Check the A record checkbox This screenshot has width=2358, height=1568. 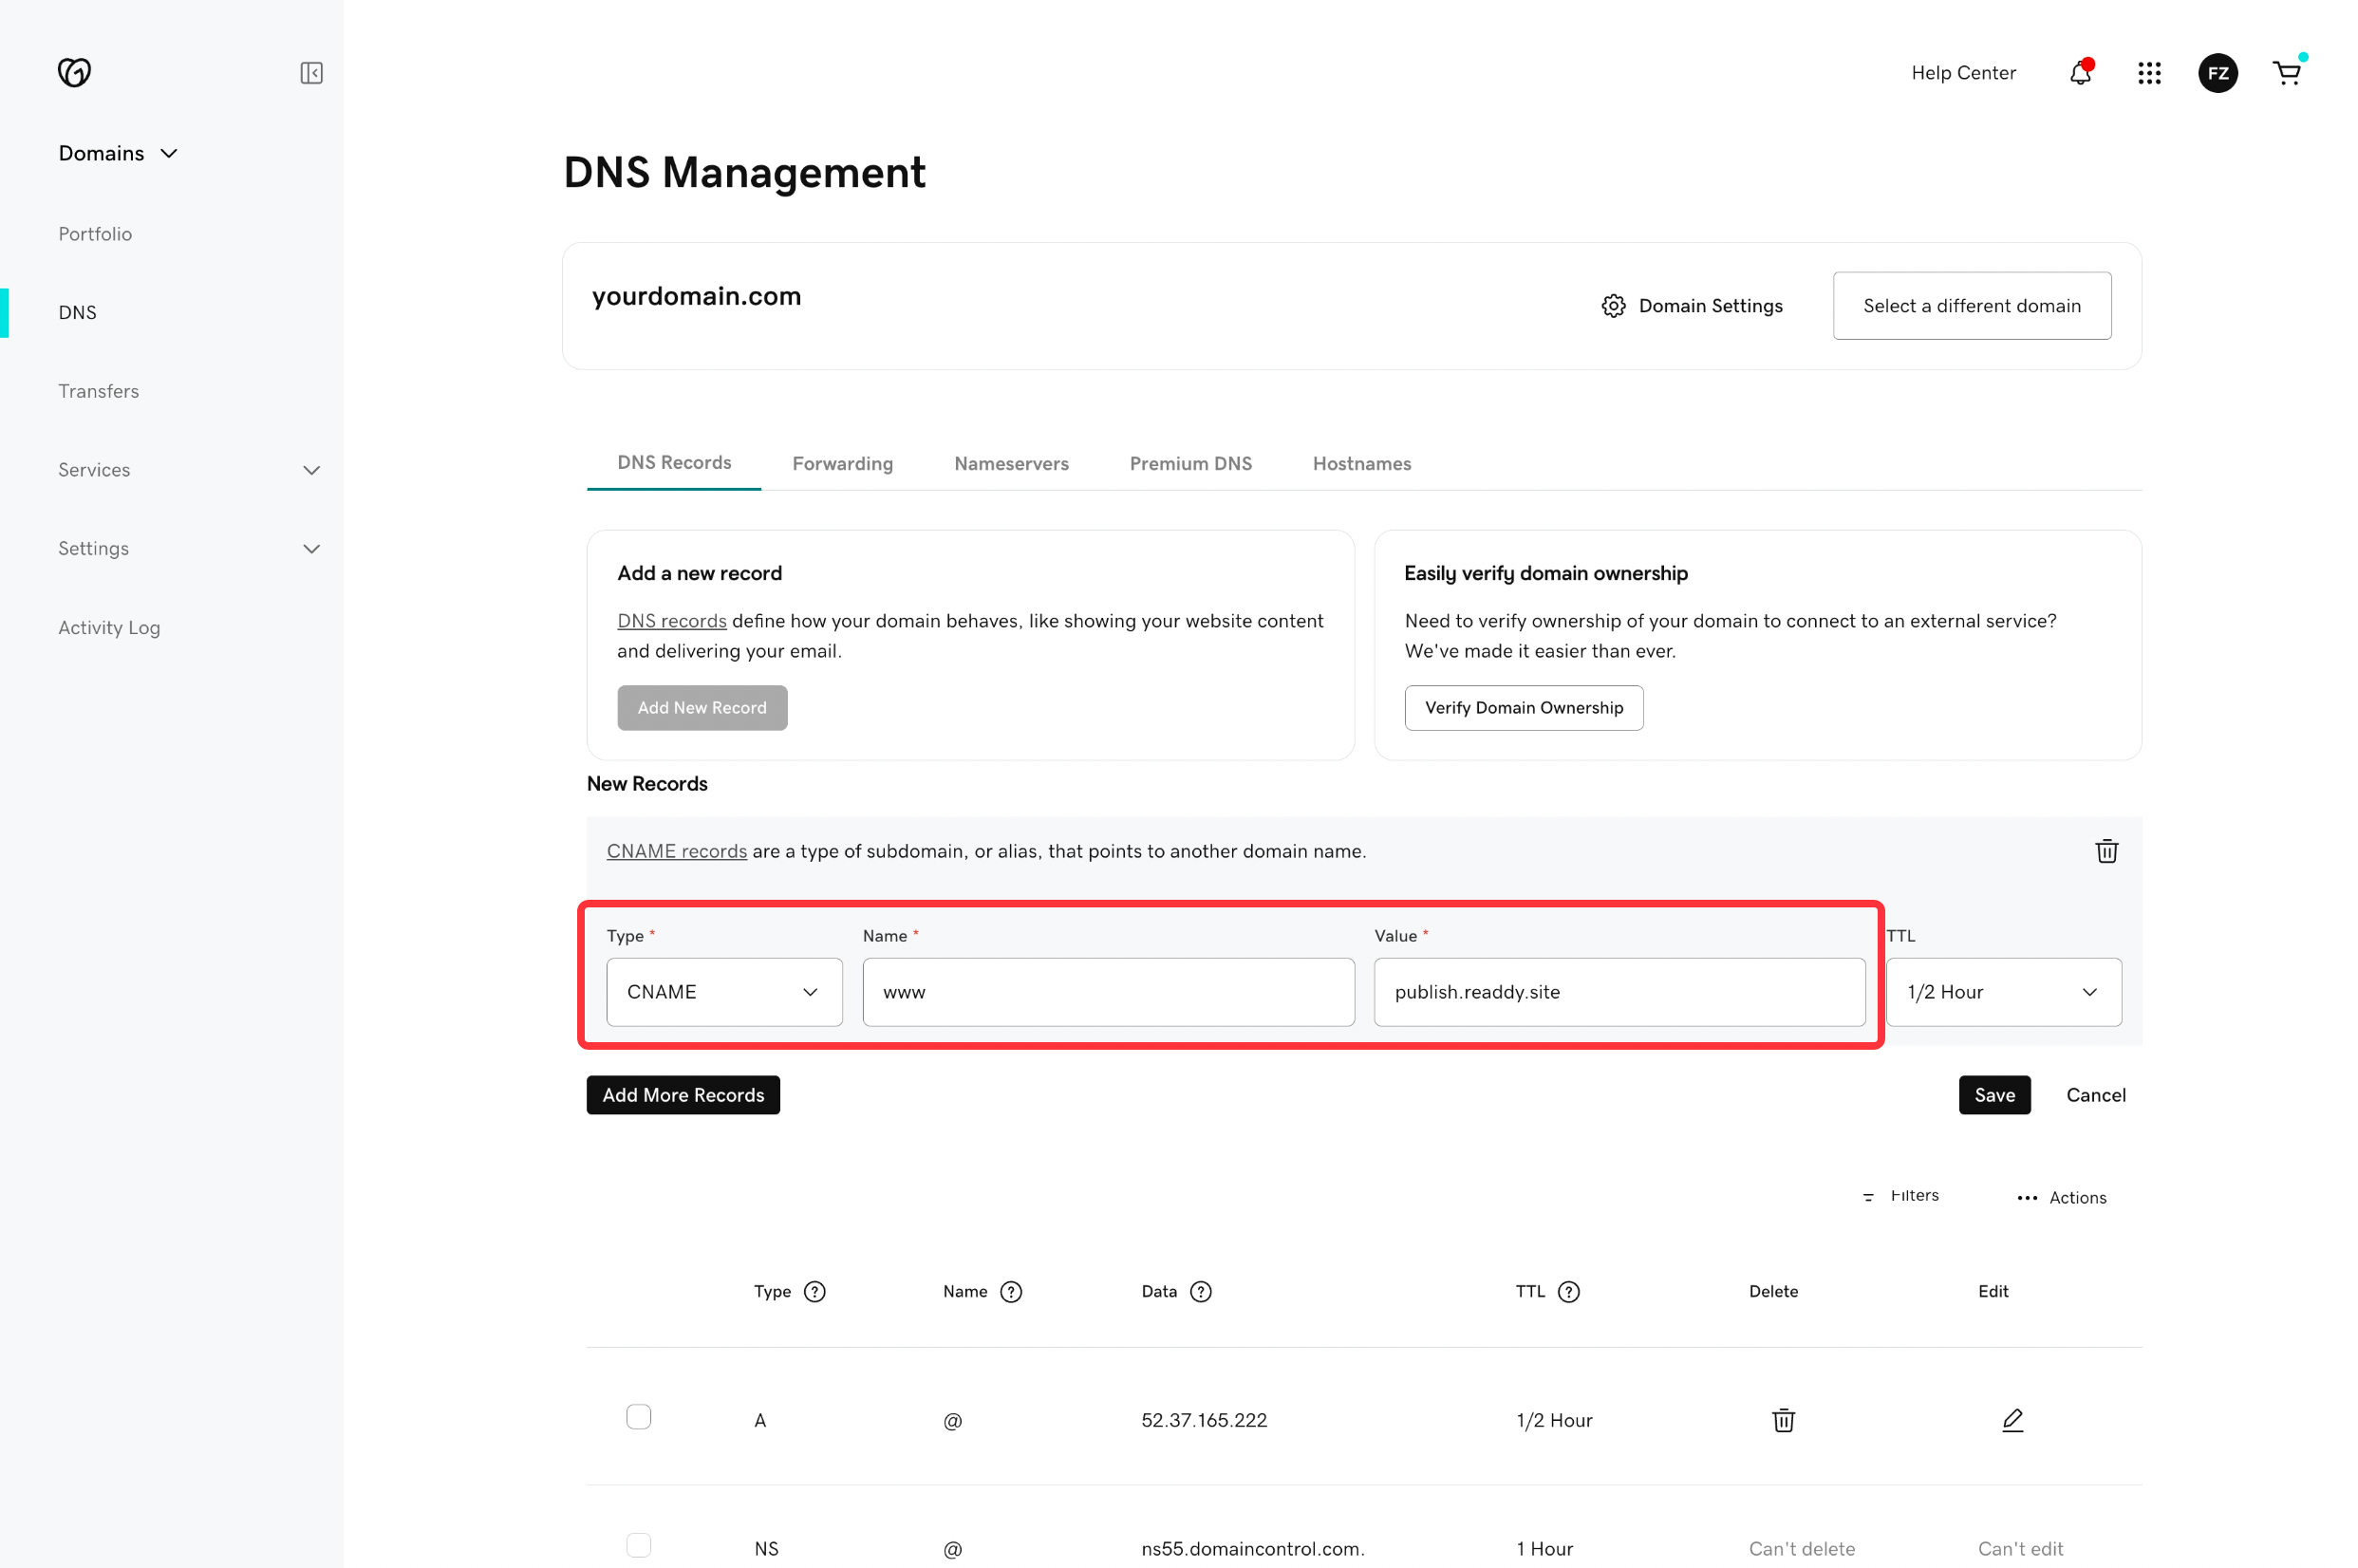click(x=638, y=1417)
